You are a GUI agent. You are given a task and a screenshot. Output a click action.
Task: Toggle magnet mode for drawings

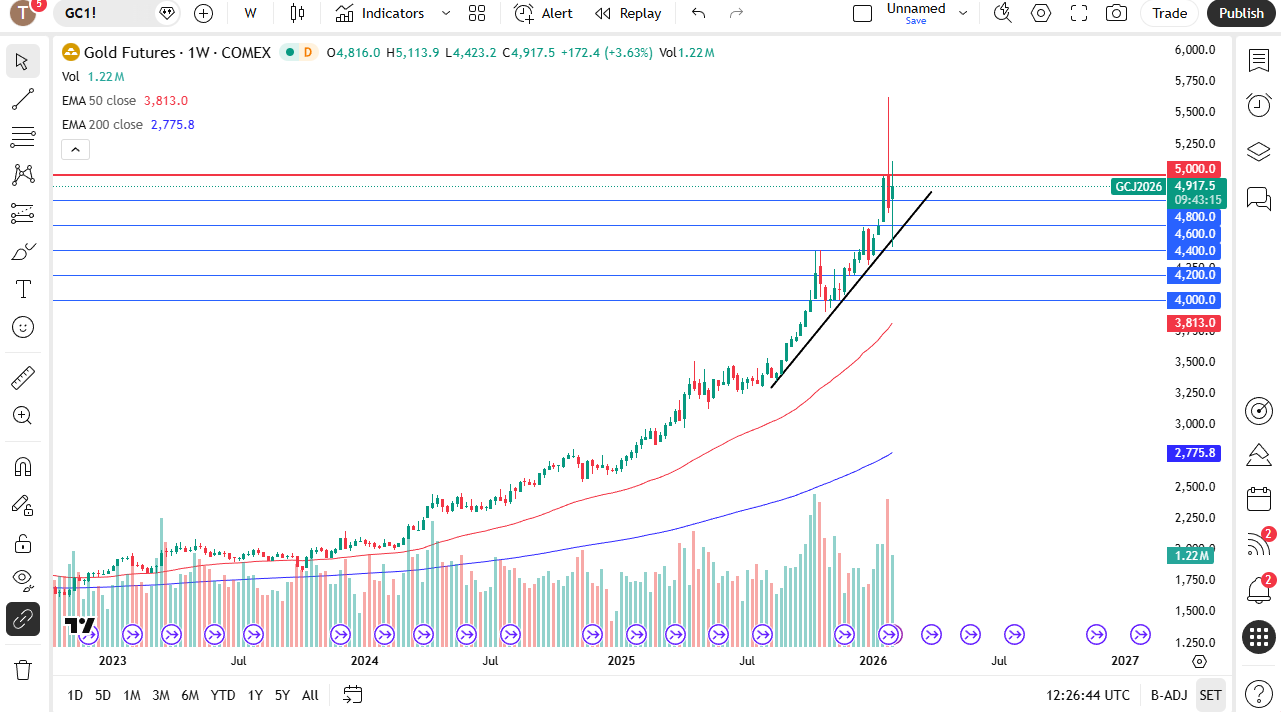click(x=22, y=467)
